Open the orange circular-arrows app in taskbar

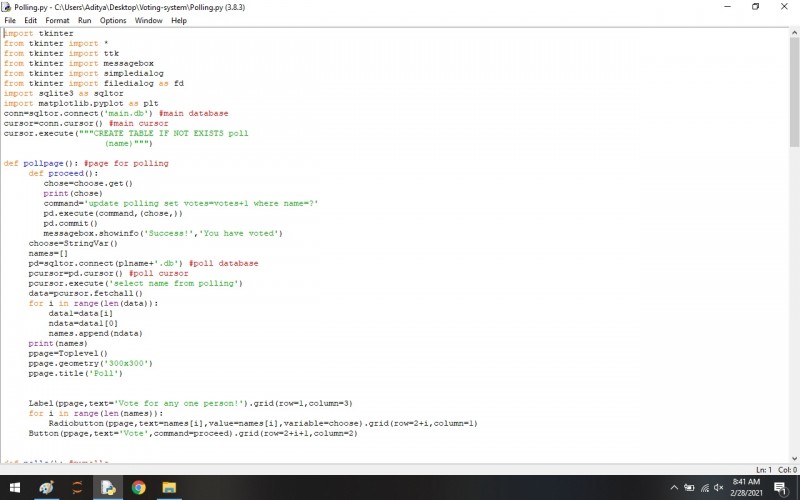[x=77, y=488]
